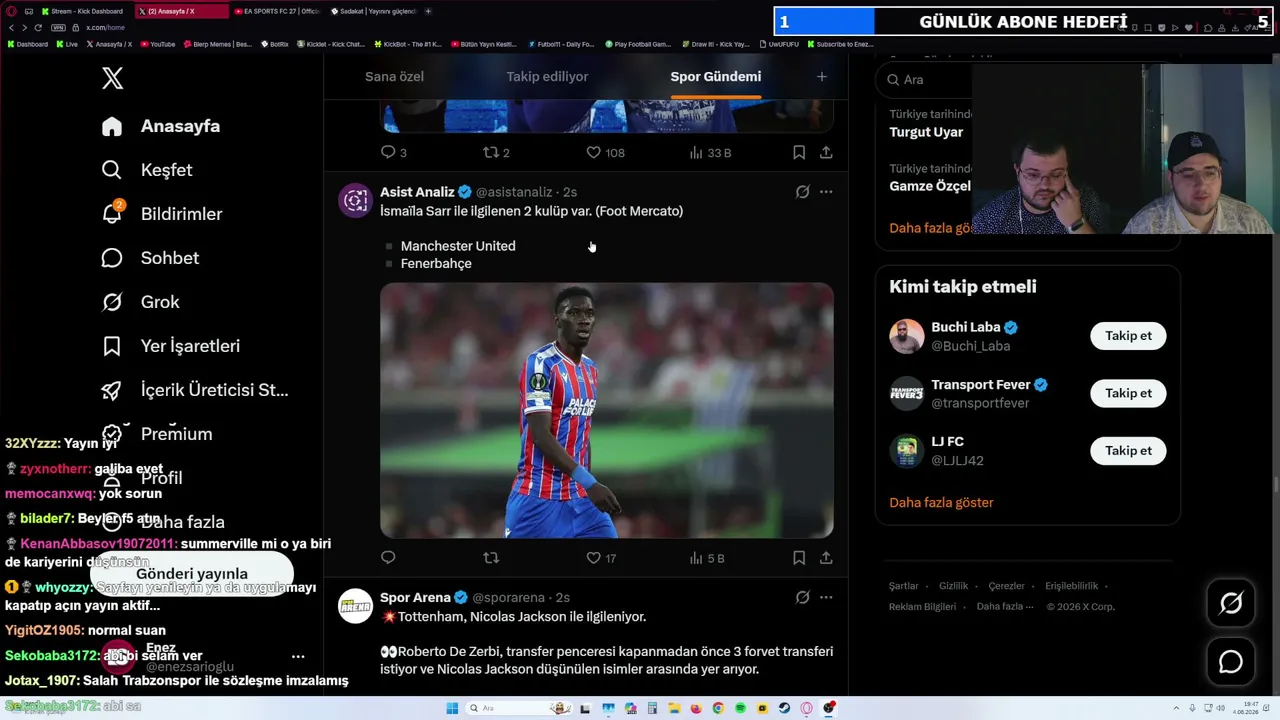This screenshot has height=720, width=1280.
Task: Open the Windows Start menu
Action: coord(452,708)
